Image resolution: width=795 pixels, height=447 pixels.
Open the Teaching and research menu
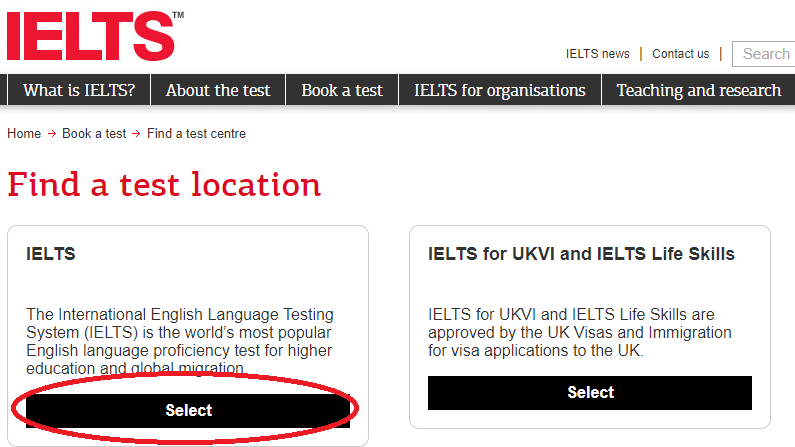click(x=699, y=90)
